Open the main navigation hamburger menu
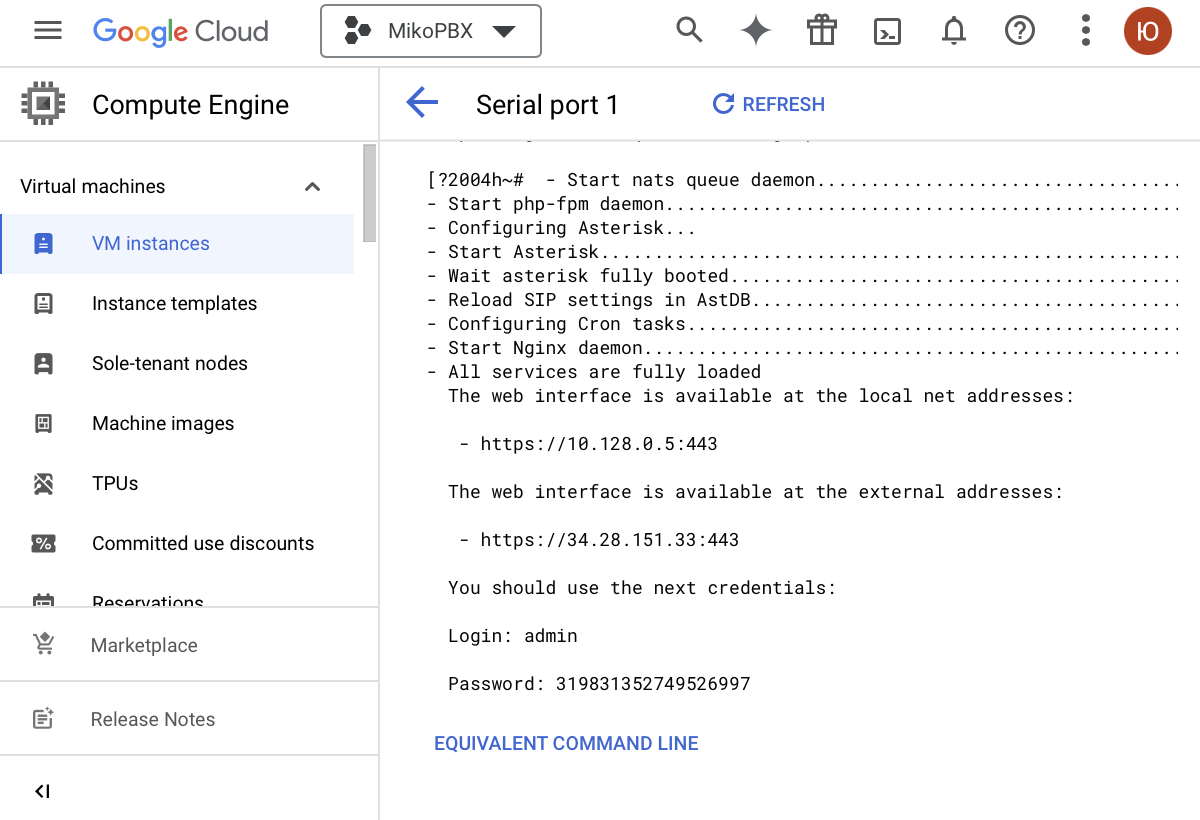 [x=48, y=31]
